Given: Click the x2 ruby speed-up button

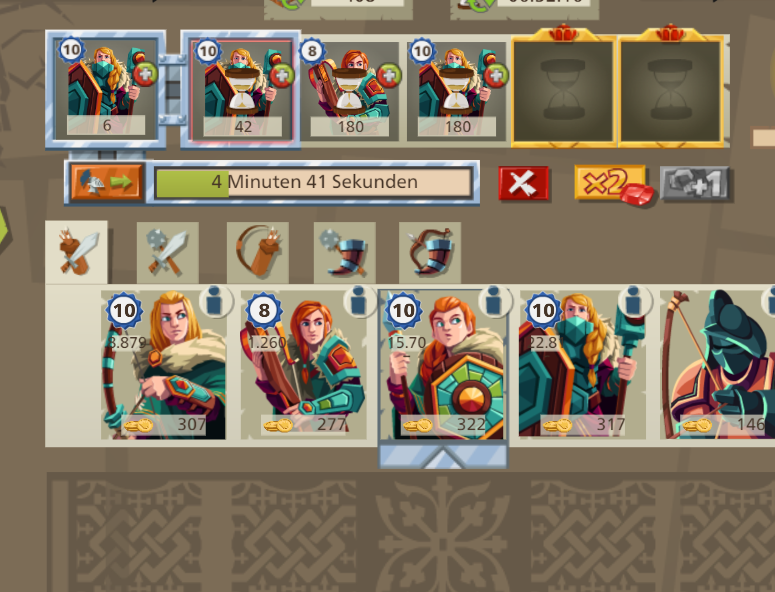Looking at the screenshot, I should click(x=613, y=184).
